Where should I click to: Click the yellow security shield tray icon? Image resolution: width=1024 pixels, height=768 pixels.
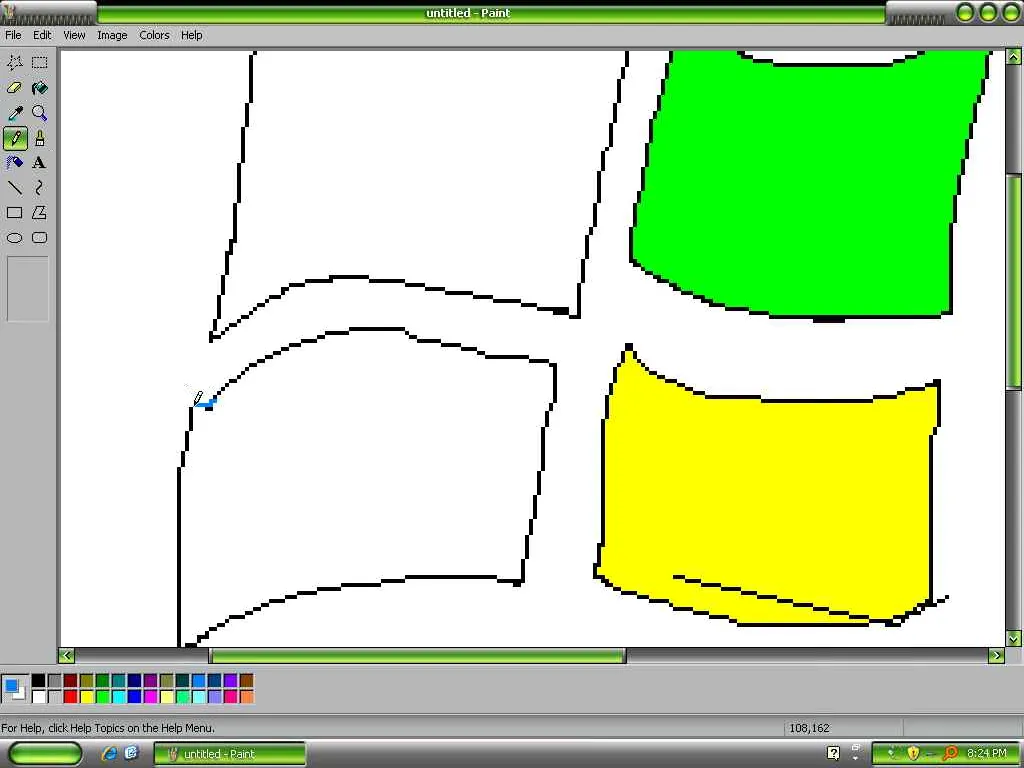tap(914, 754)
